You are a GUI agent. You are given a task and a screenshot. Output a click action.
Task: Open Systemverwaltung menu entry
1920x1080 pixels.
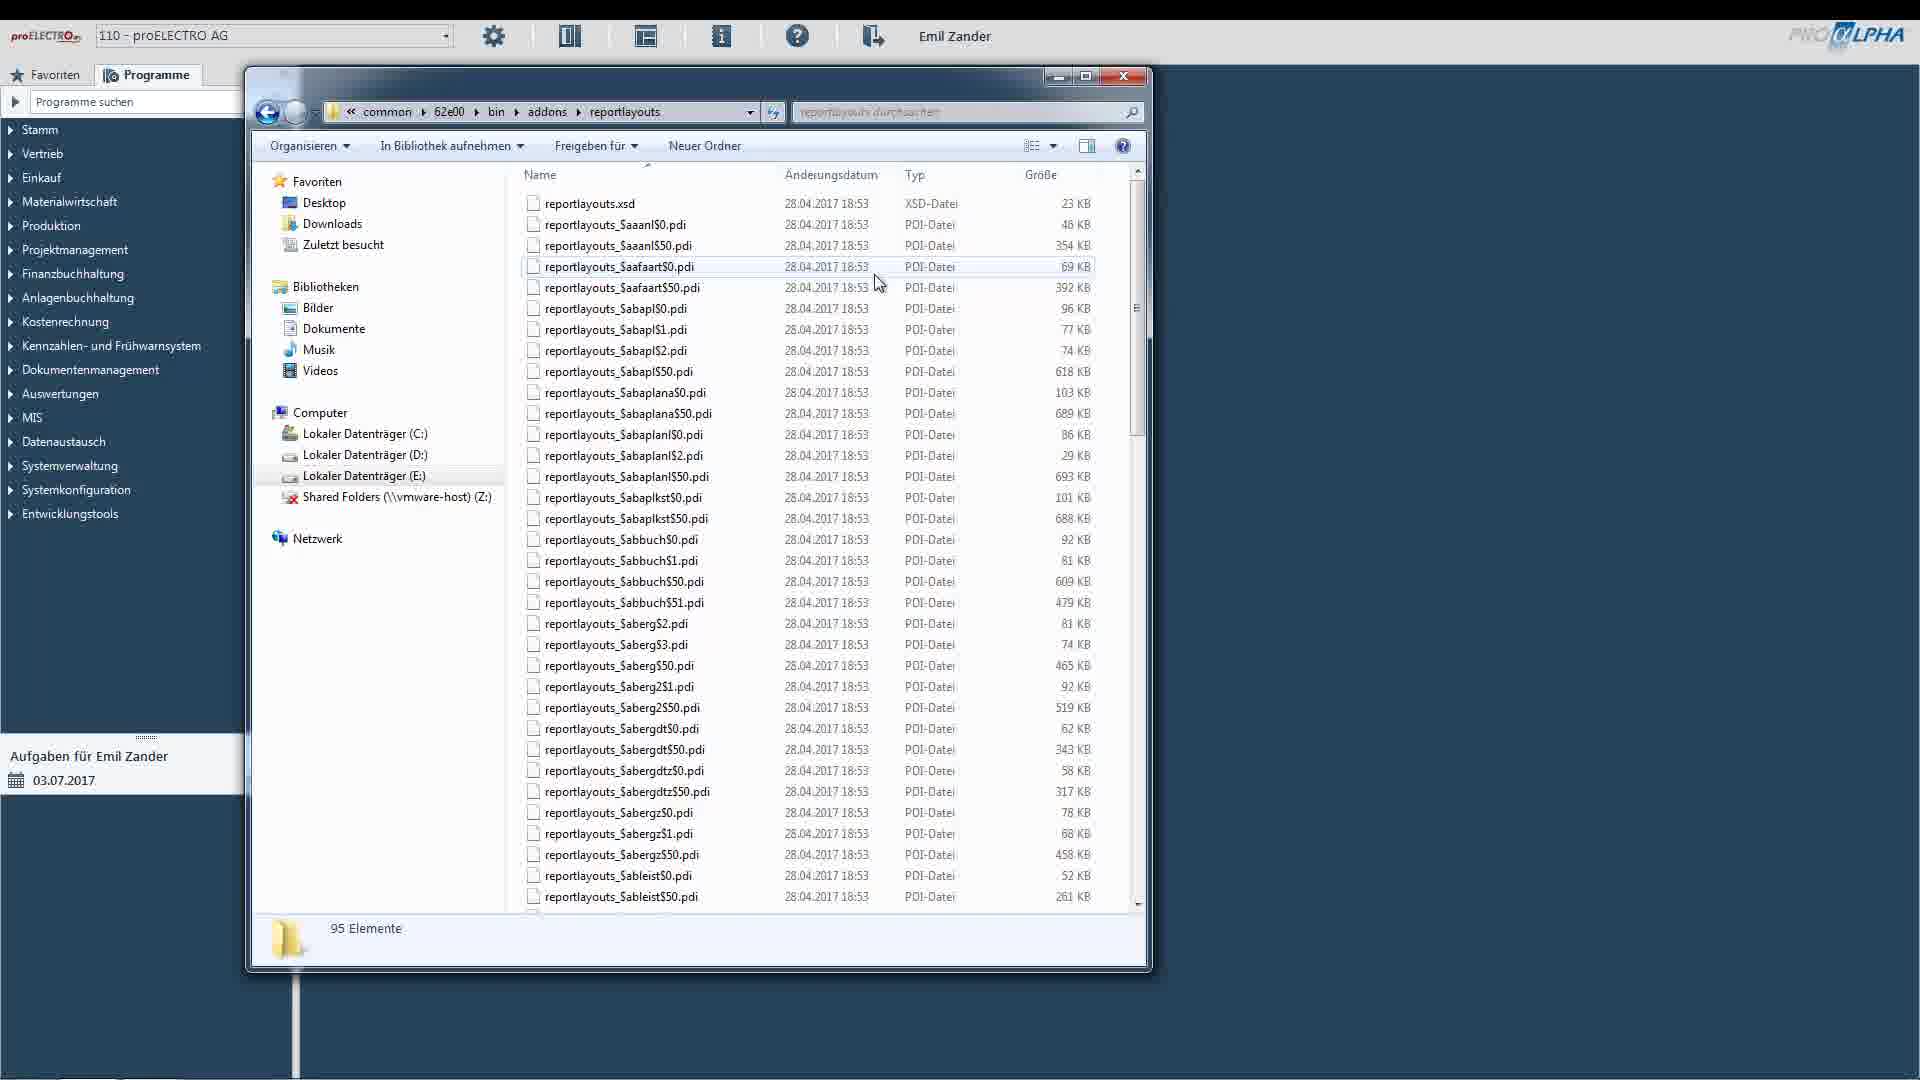(x=70, y=466)
